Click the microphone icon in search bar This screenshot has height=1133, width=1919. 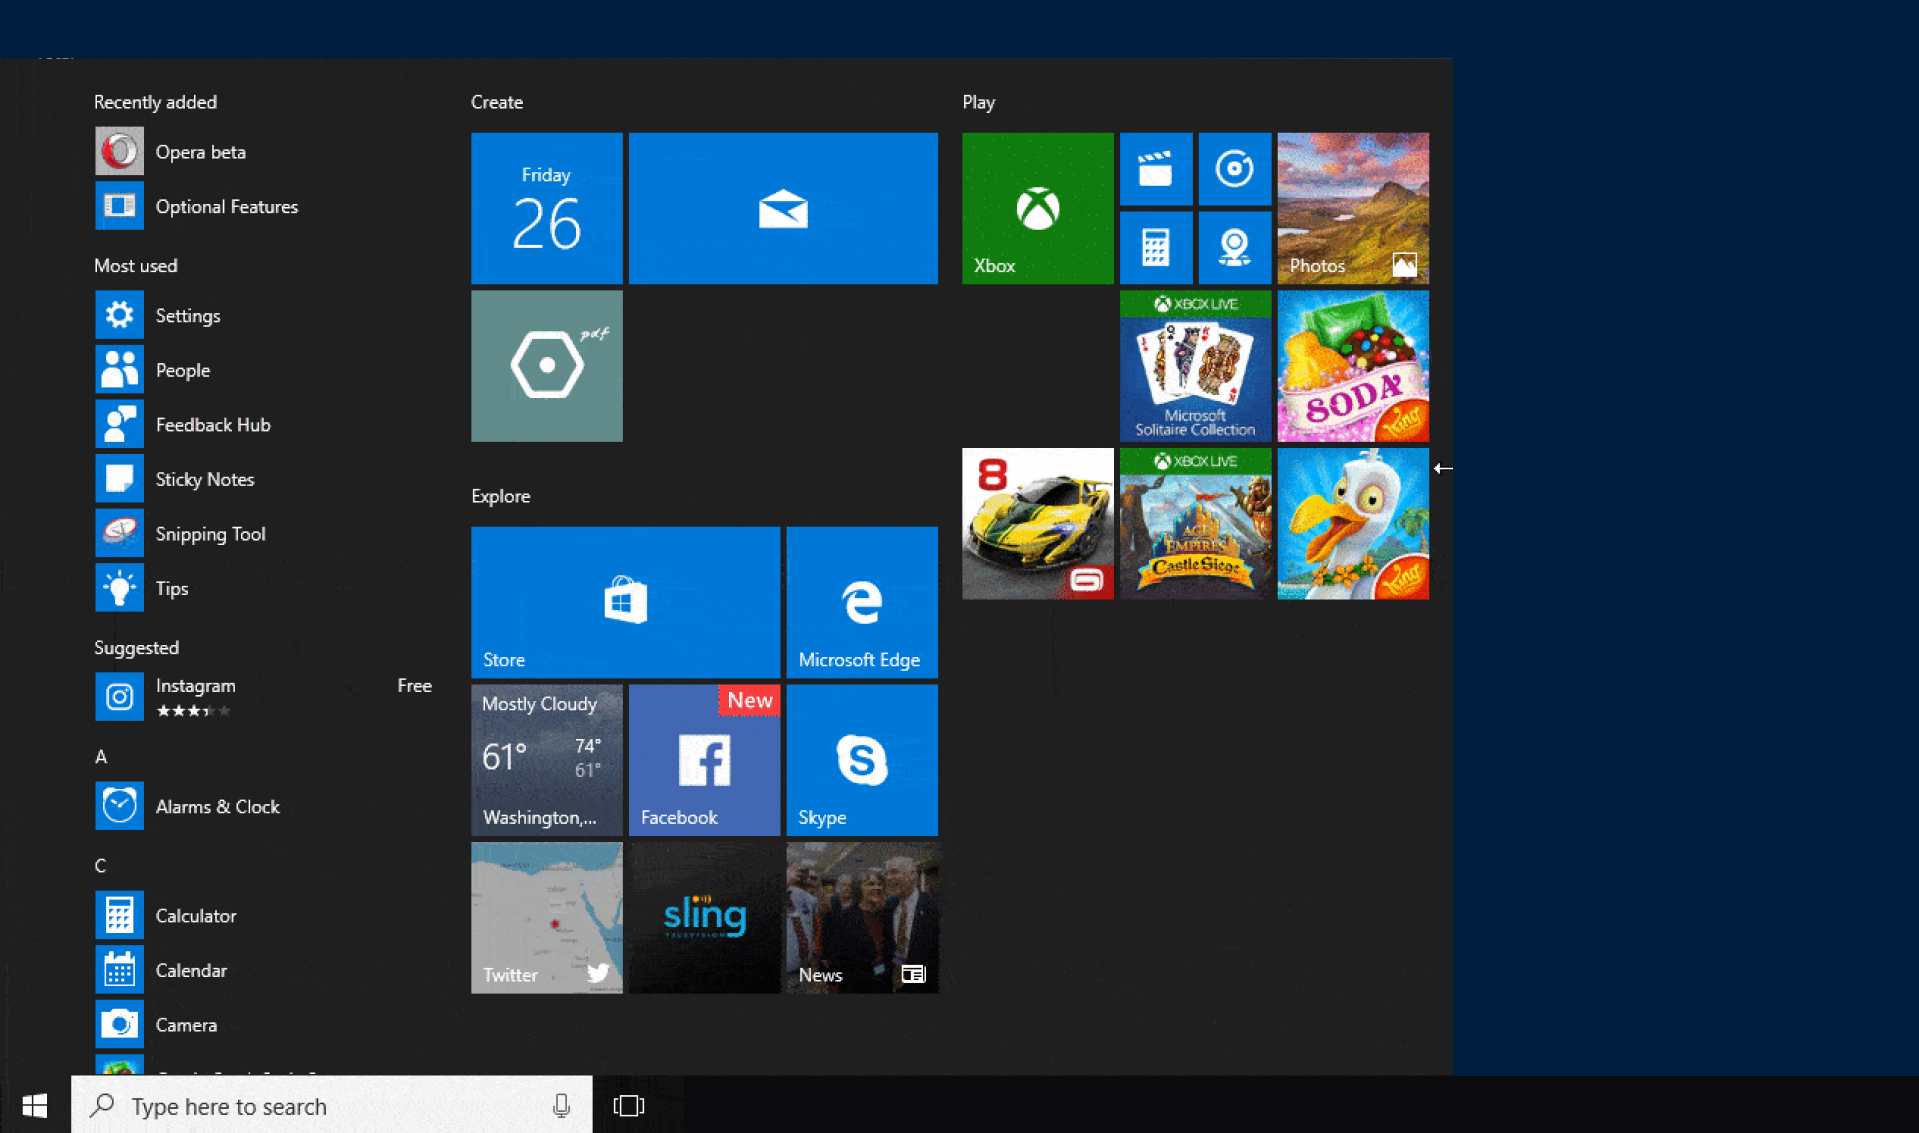pos(561,1105)
